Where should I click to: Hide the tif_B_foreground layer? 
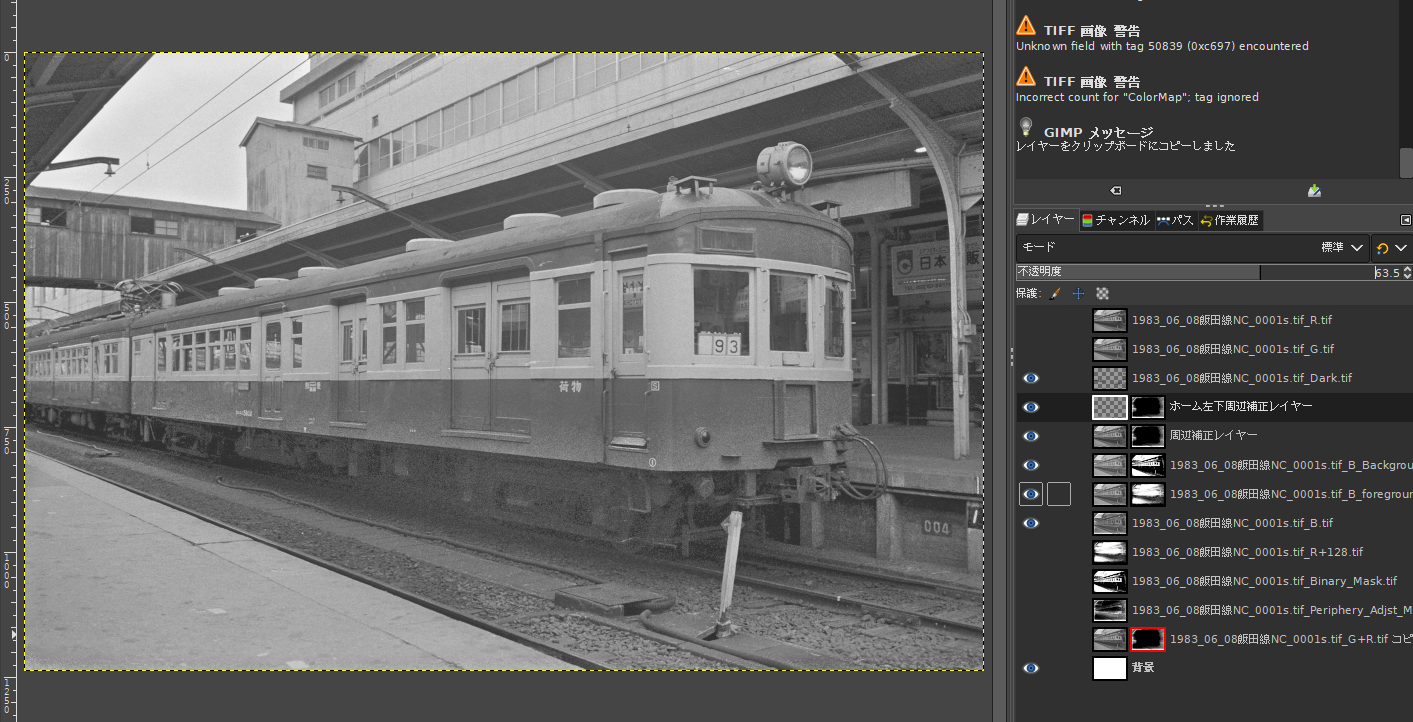coord(1031,494)
